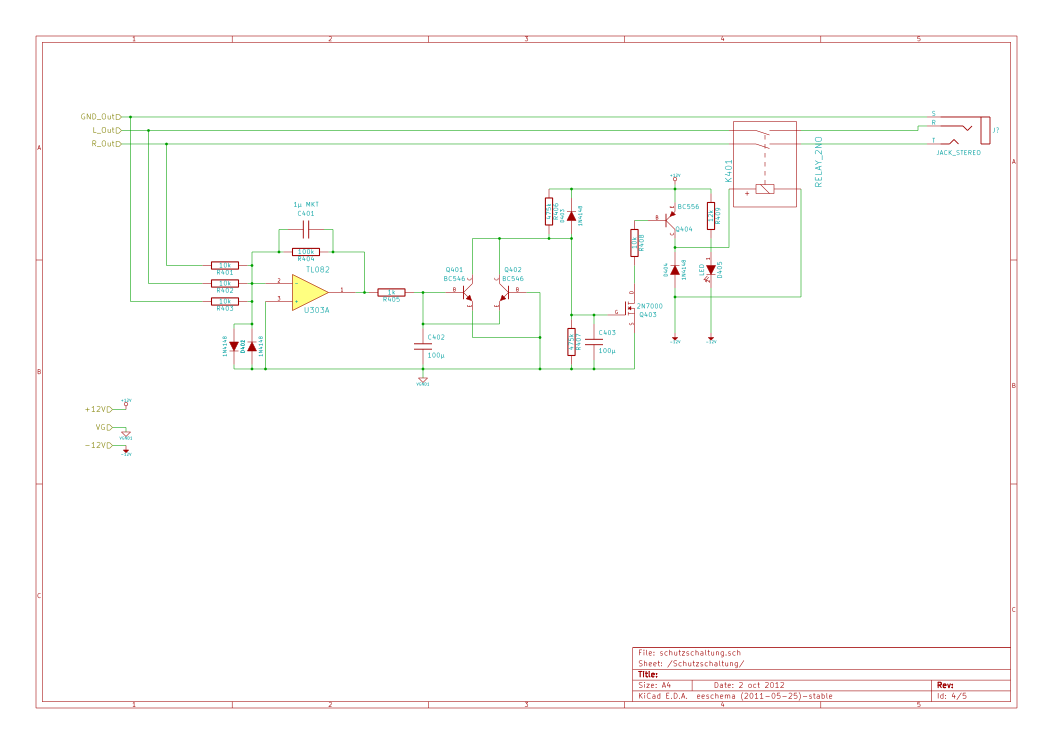Click the -12V power symbol below D404
The width and height of the screenshot is (1053, 744).
[675, 340]
